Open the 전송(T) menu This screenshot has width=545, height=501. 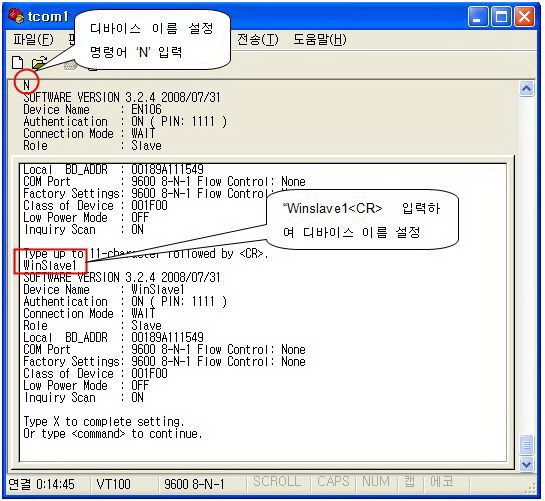(x=258, y=39)
